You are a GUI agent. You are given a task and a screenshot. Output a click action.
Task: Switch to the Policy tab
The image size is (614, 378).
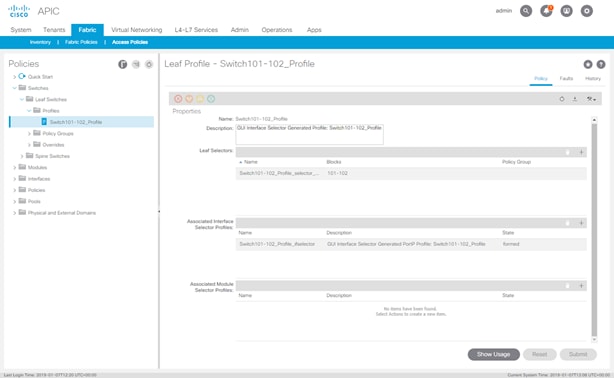(x=541, y=79)
